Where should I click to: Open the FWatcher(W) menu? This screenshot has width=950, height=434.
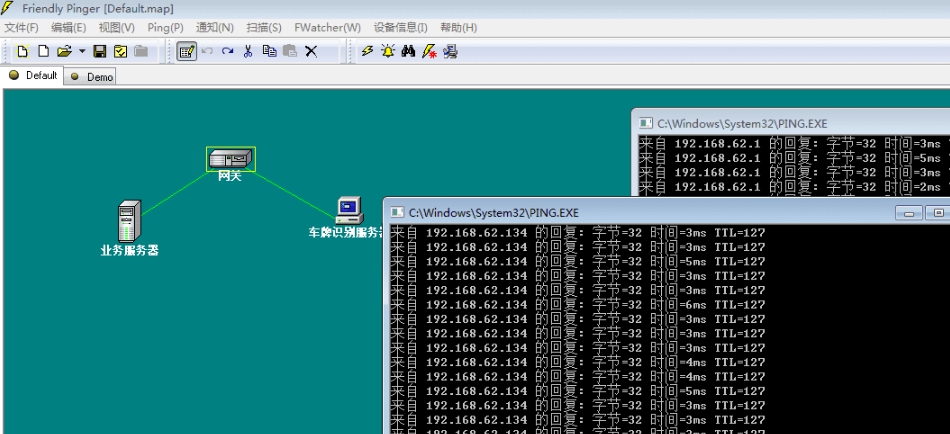click(327, 28)
